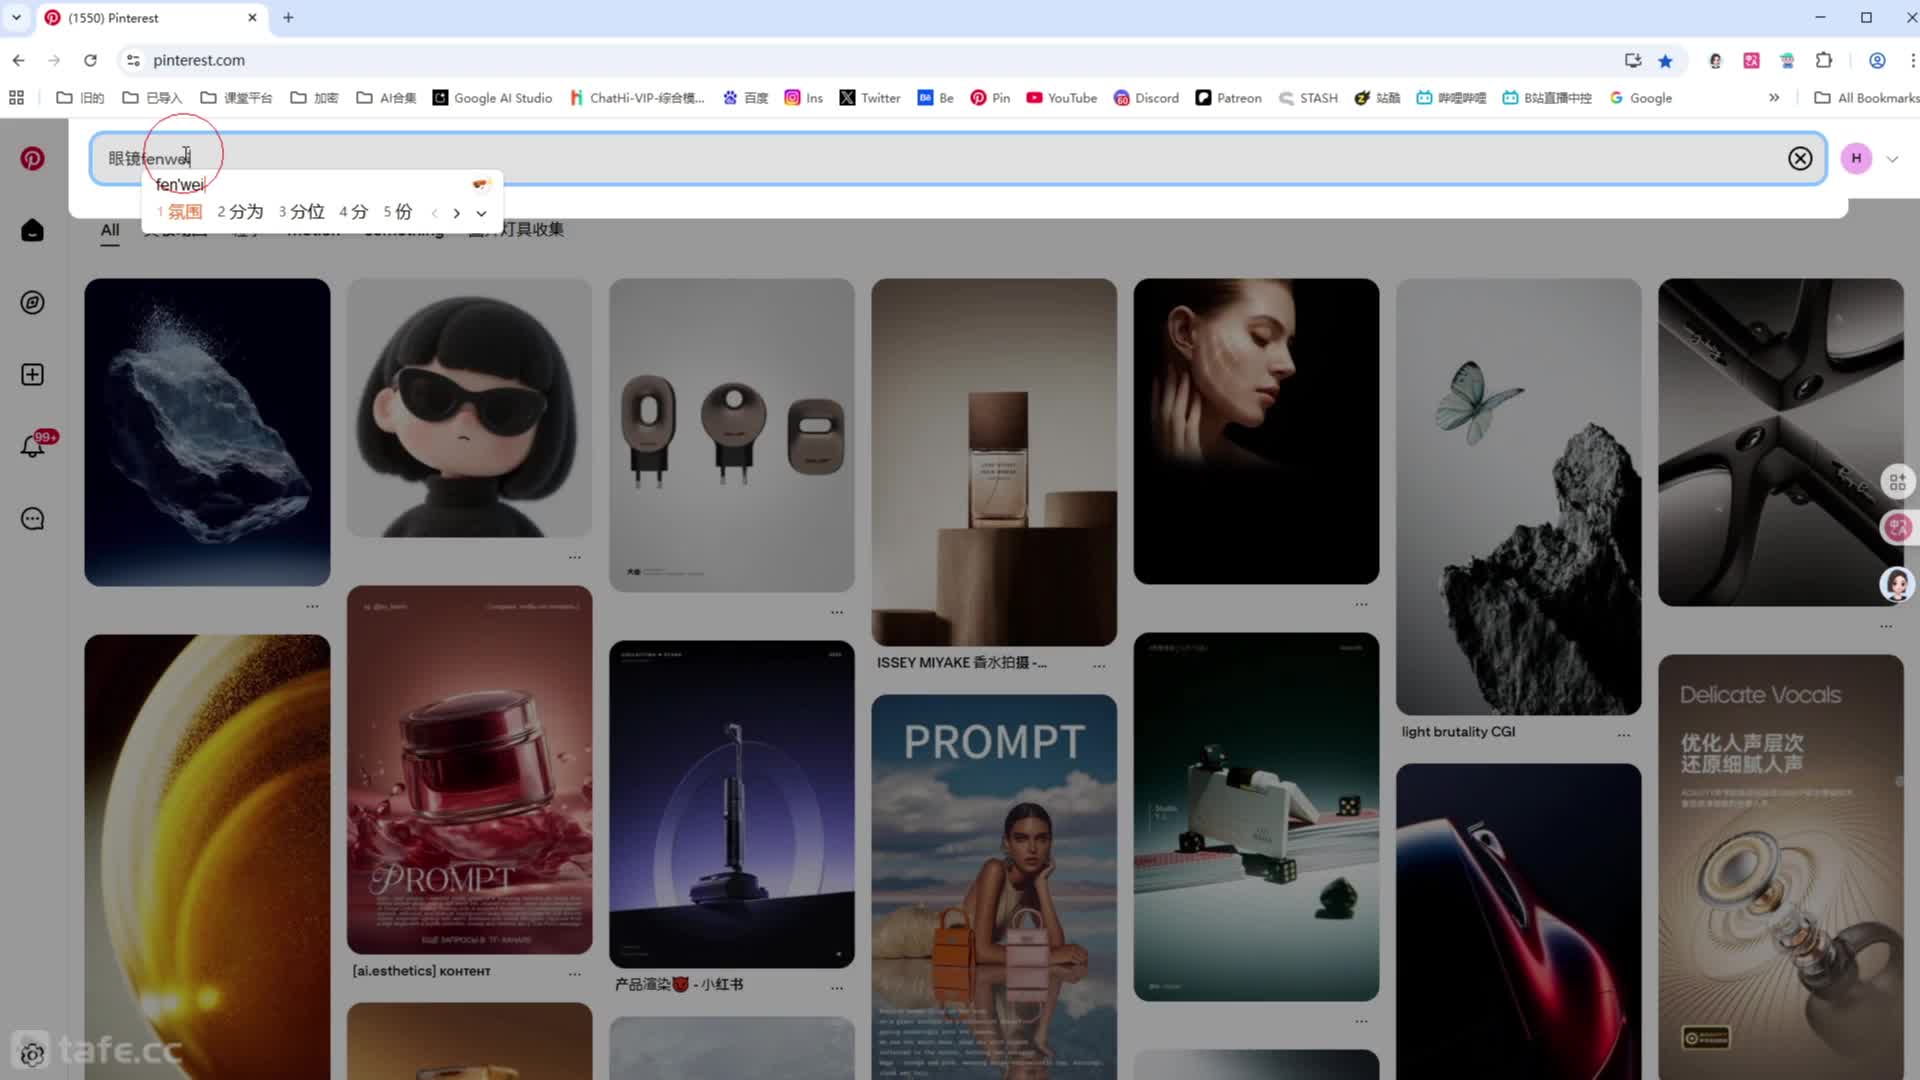Click inside the Pinterest search field
This screenshot has height=1080, width=1920.
(900, 159)
